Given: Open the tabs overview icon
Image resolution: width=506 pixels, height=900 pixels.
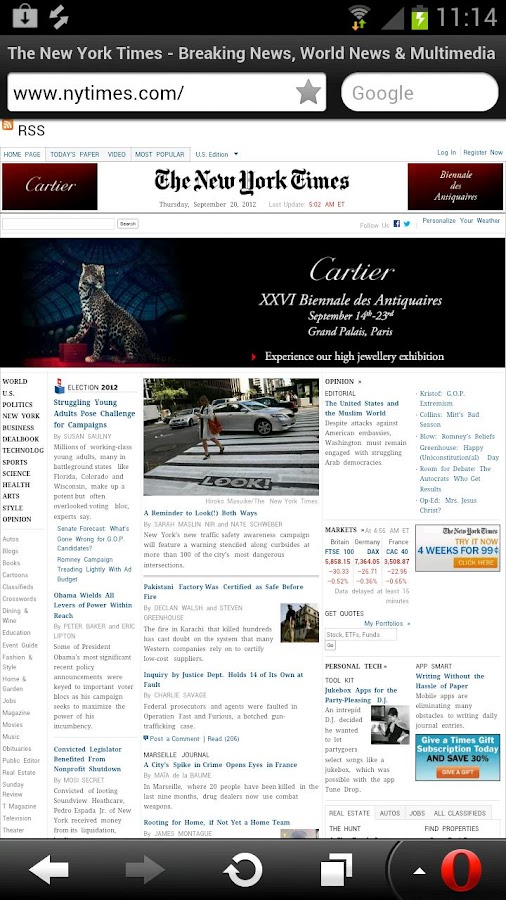Looking at the screenshot, I should pos(336,870).
